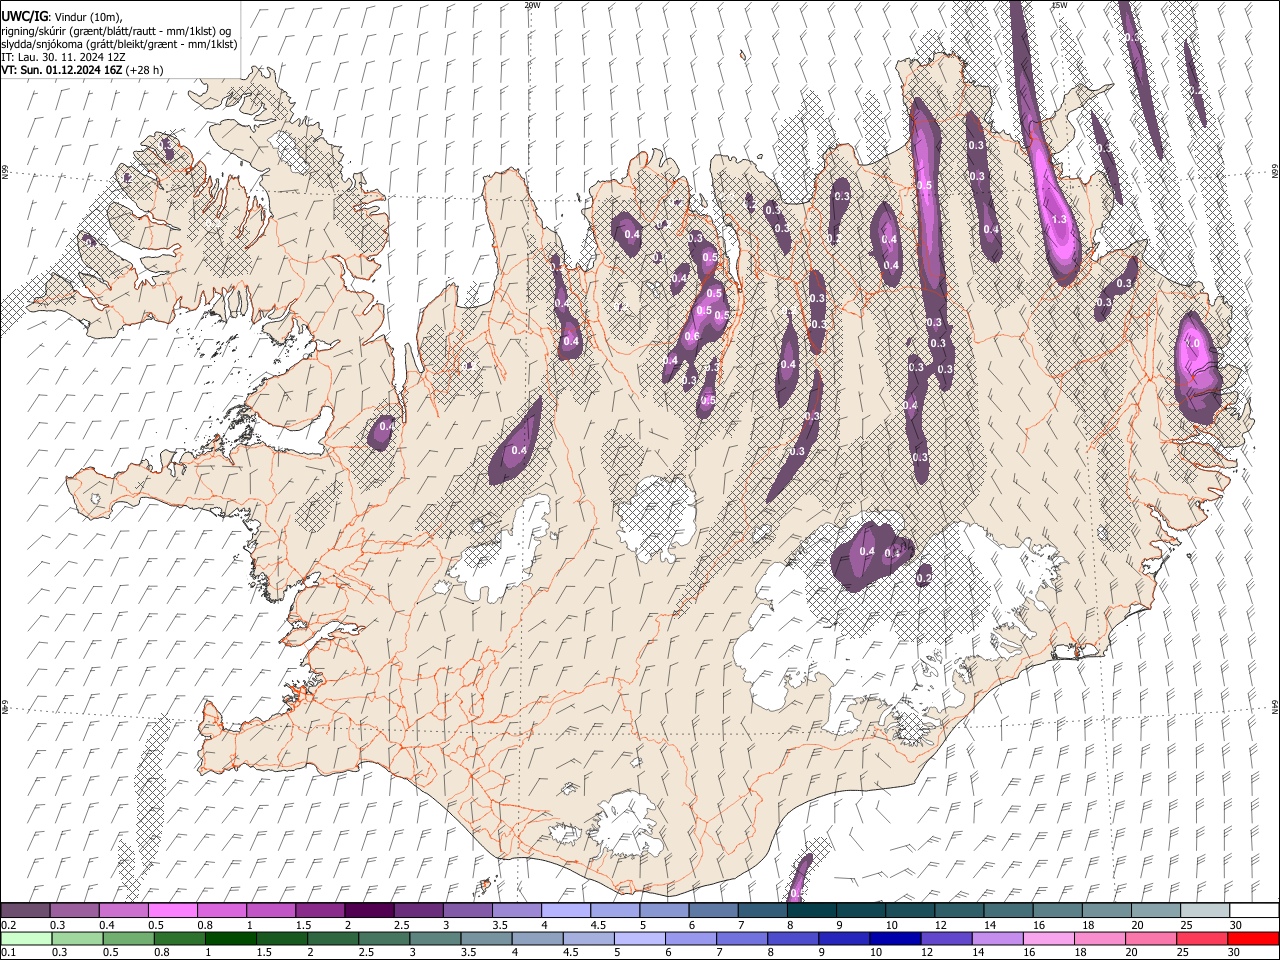
Task: Pick the medium green 0.5 swatch in bottom legend row
Action: [128, 939]
